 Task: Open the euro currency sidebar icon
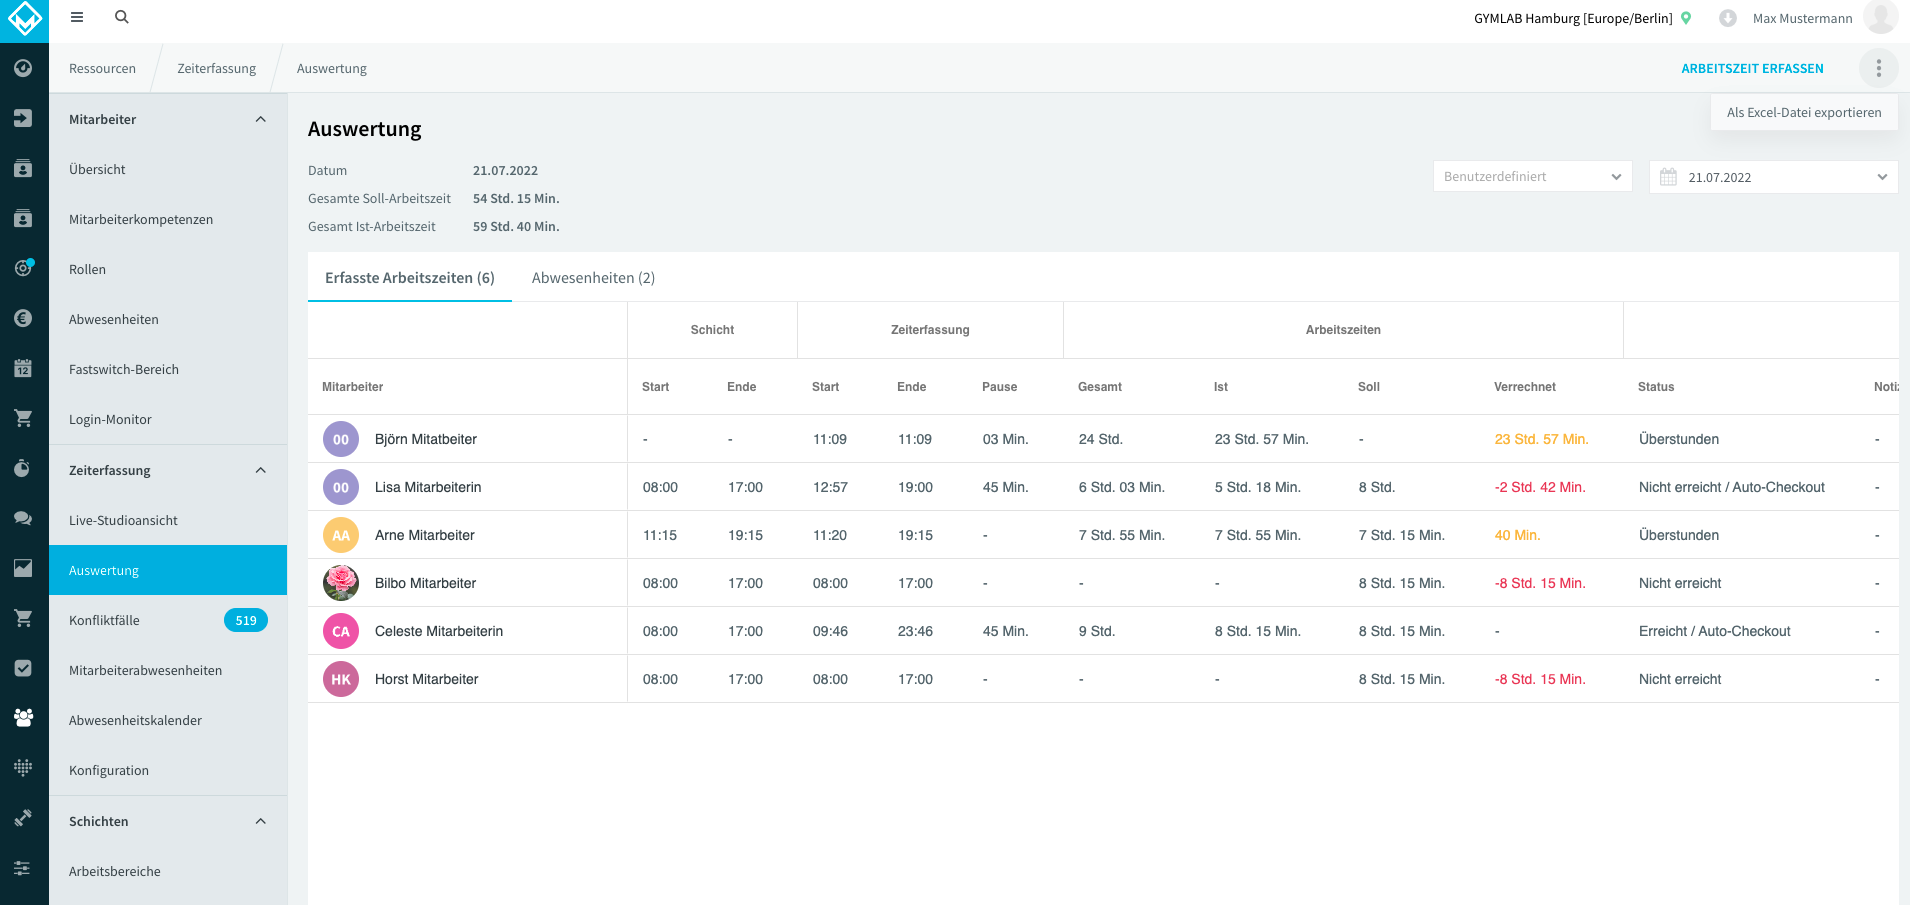point(23,318)
